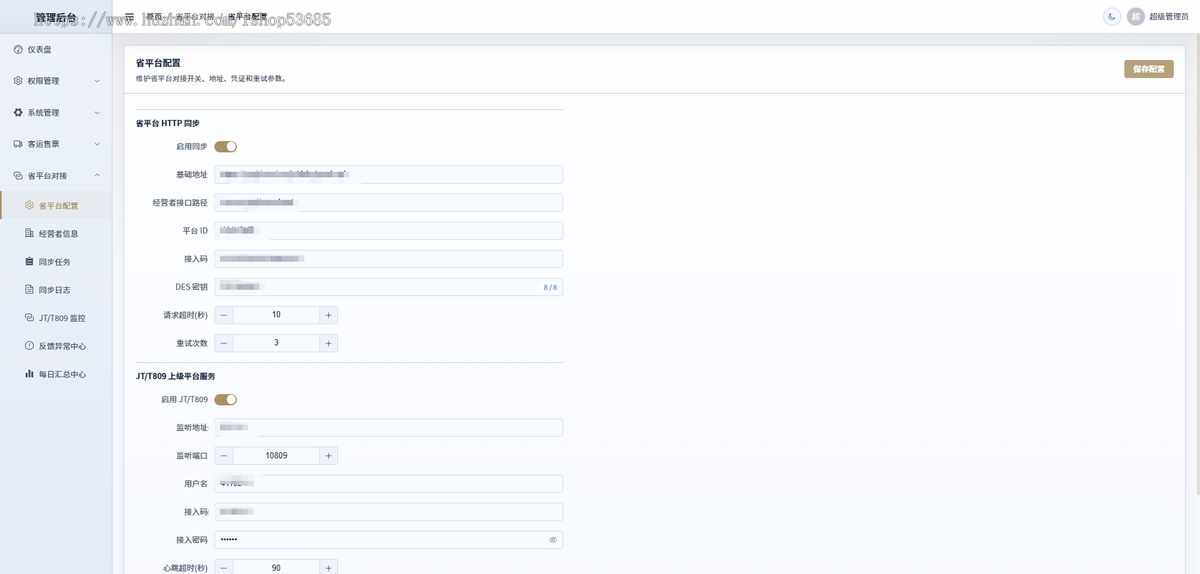Screen dimensions: 1200x574
Task: Focus the 经营者接口路径 input field
Action: [x=389, y=203]
